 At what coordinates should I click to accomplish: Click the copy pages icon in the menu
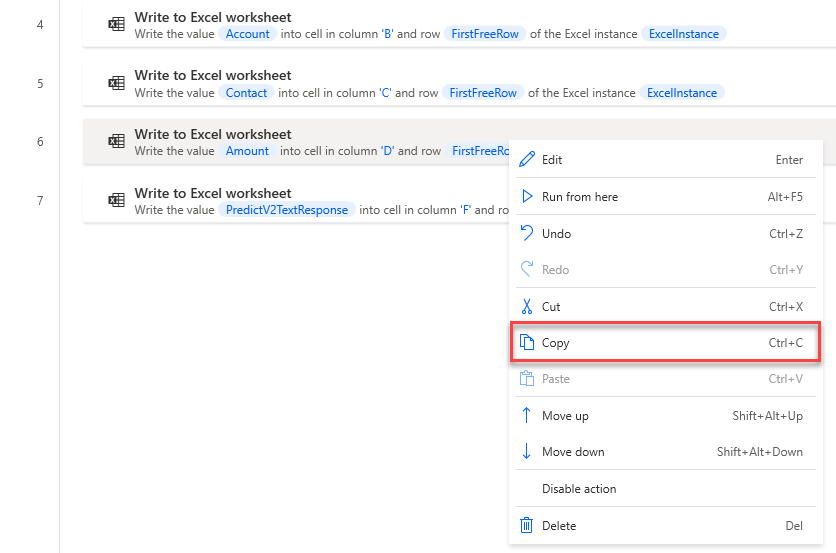(527, 342)
